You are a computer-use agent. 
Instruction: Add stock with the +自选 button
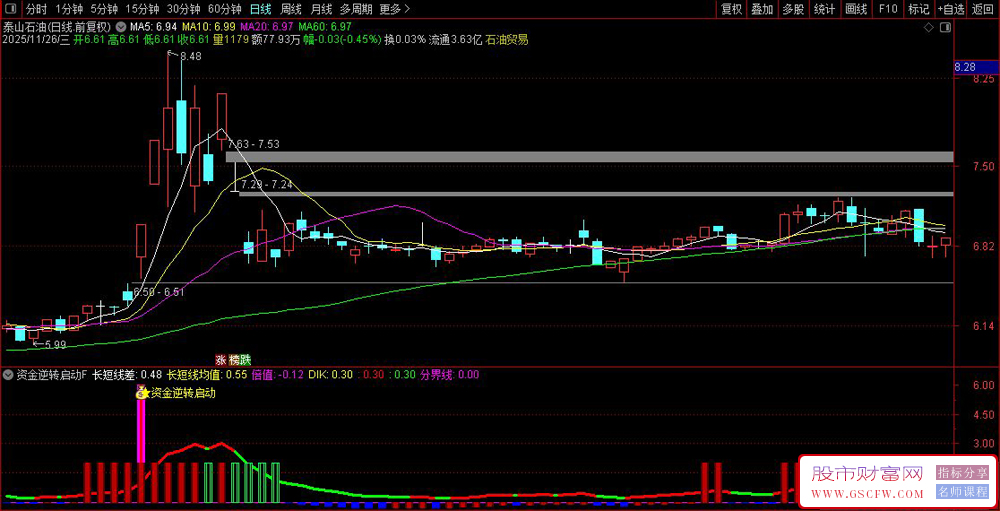pos(951,9)
